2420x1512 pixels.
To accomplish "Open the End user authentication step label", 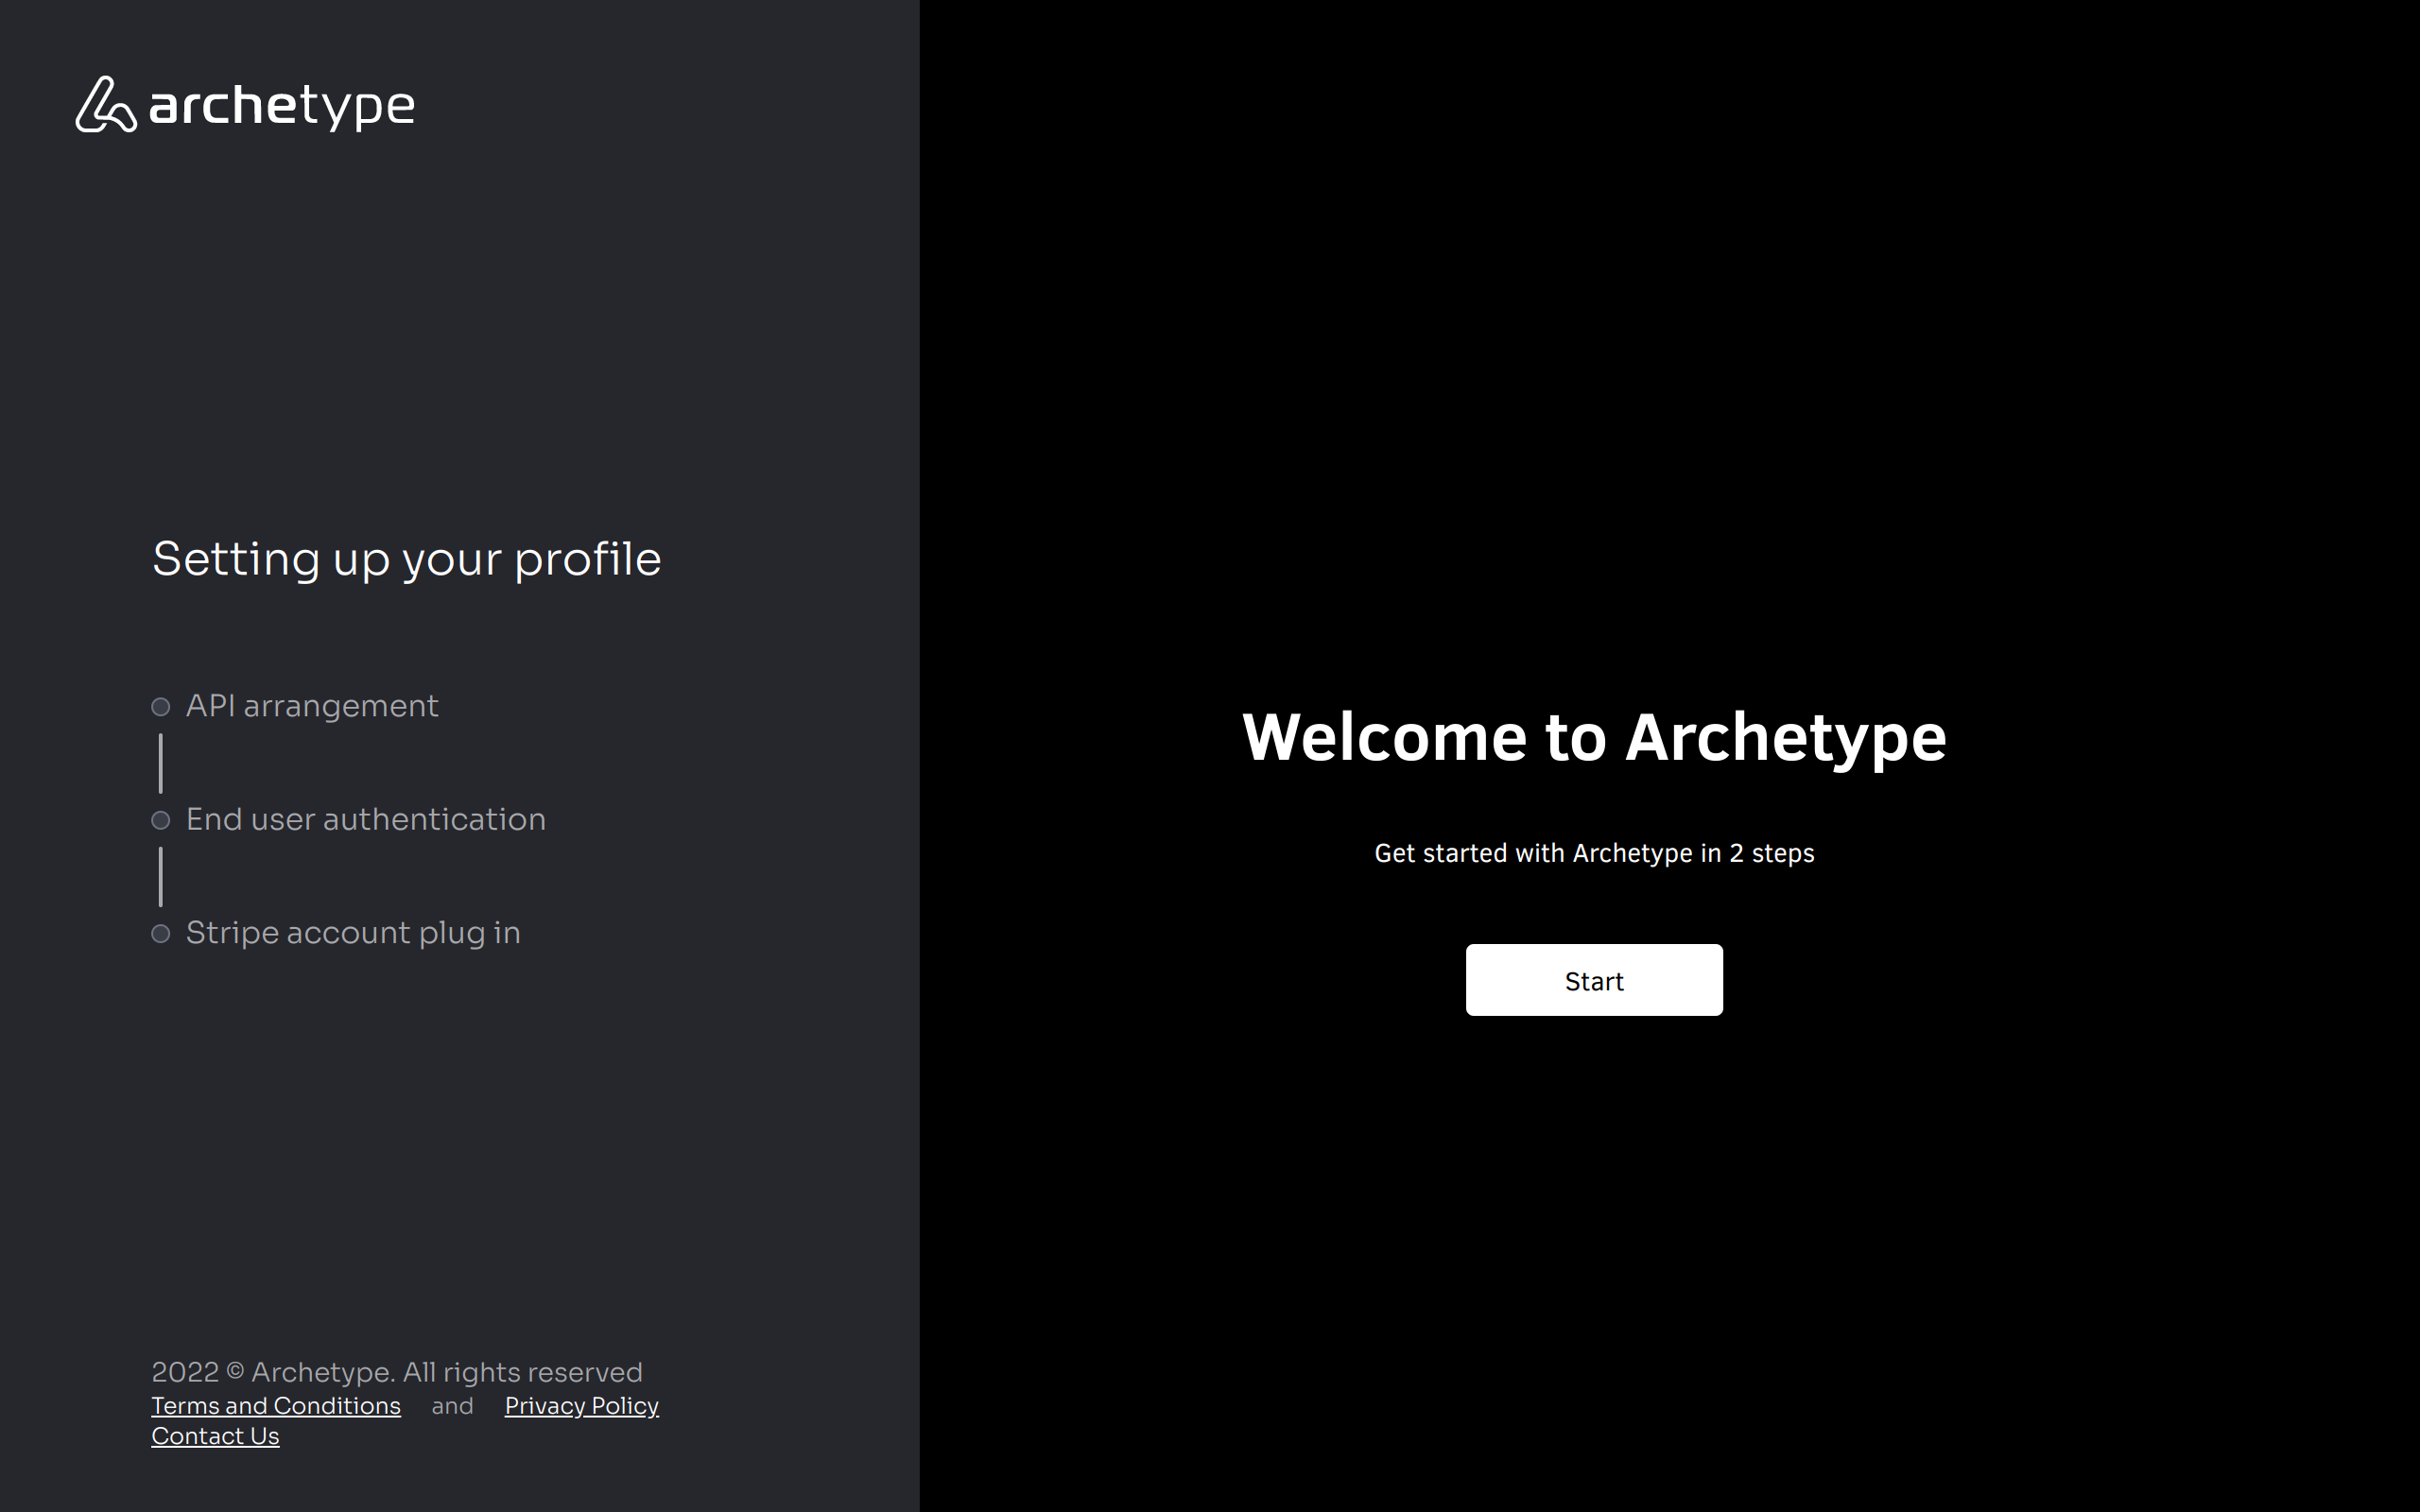I will (366, 819).
